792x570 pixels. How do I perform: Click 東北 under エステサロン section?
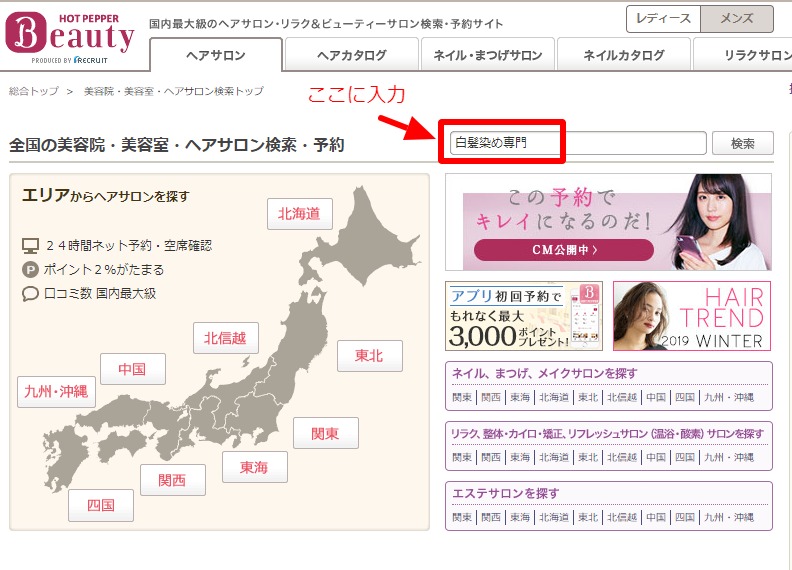(588, 517)
